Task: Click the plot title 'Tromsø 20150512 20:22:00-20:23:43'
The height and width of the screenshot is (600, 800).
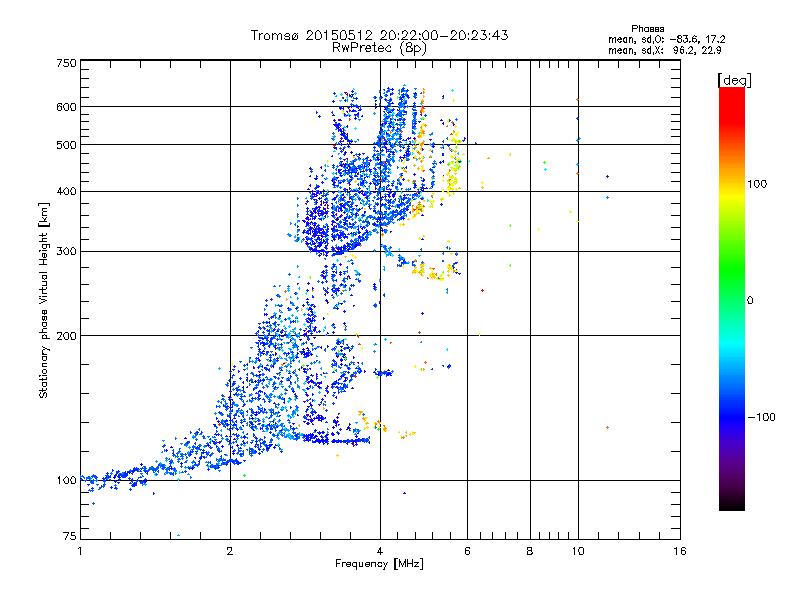Action: coord(379,35)
